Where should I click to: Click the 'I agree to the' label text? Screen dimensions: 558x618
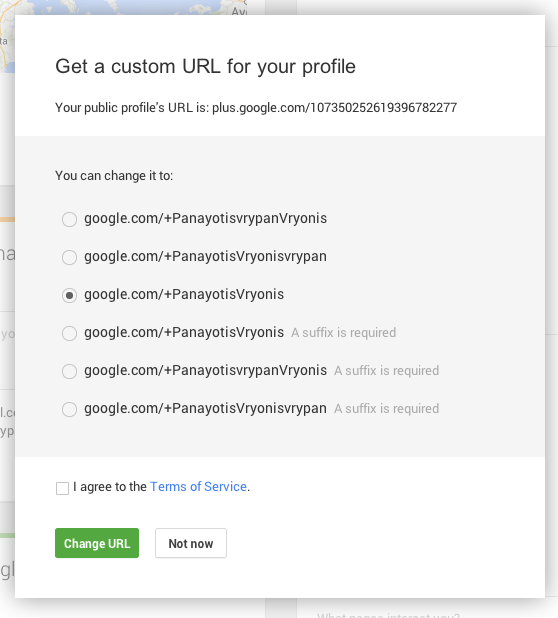click(110, 487)
